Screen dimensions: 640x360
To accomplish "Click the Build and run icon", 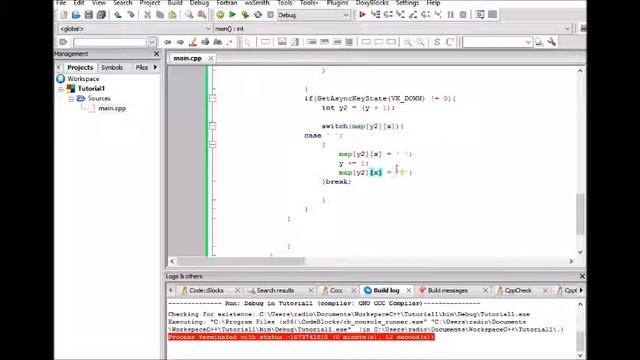I will (x=245, y=15).
